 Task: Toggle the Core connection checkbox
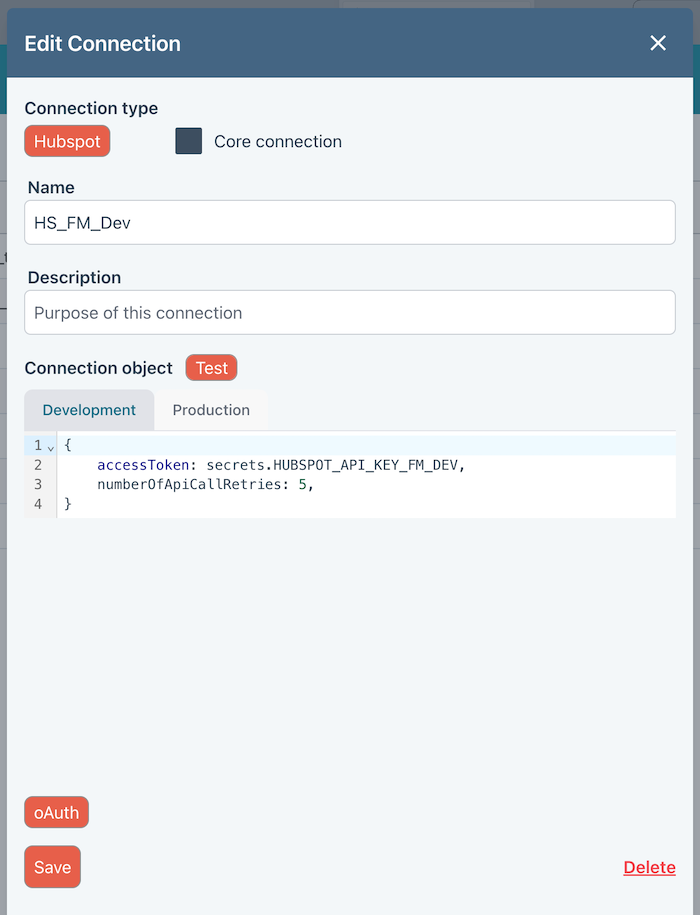coord(188,141)
